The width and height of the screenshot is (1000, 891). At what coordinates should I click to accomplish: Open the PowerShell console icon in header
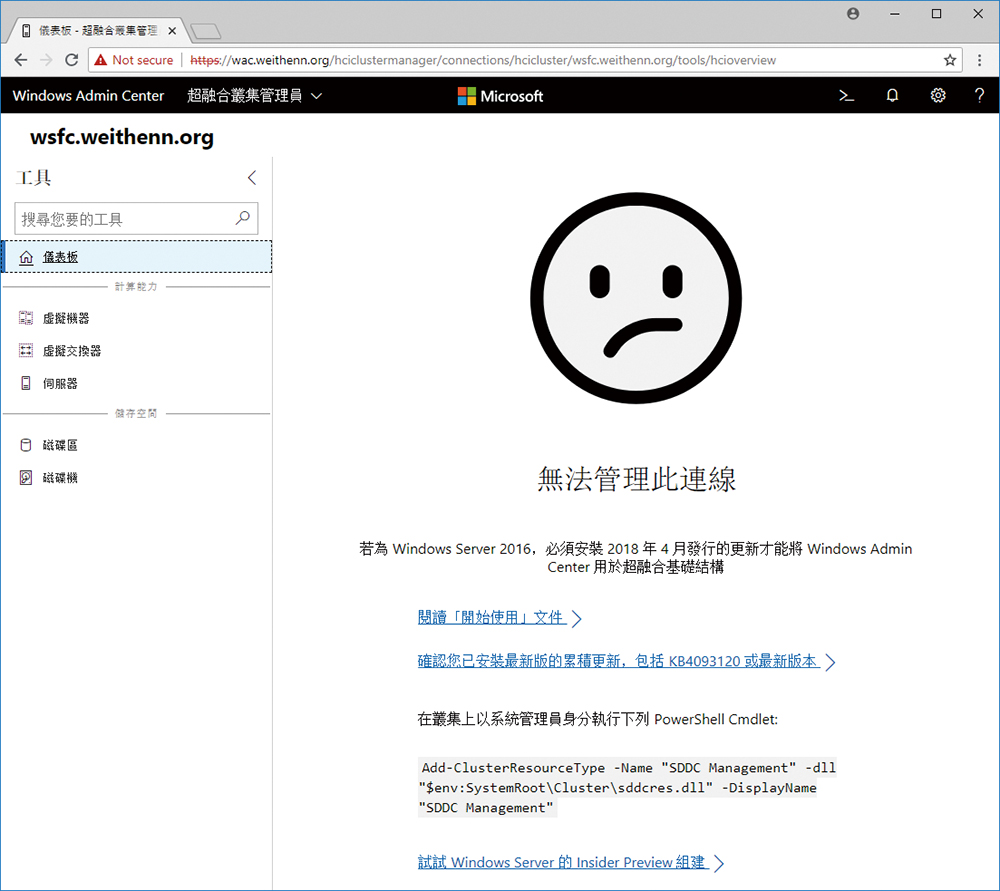coord(846,96)
